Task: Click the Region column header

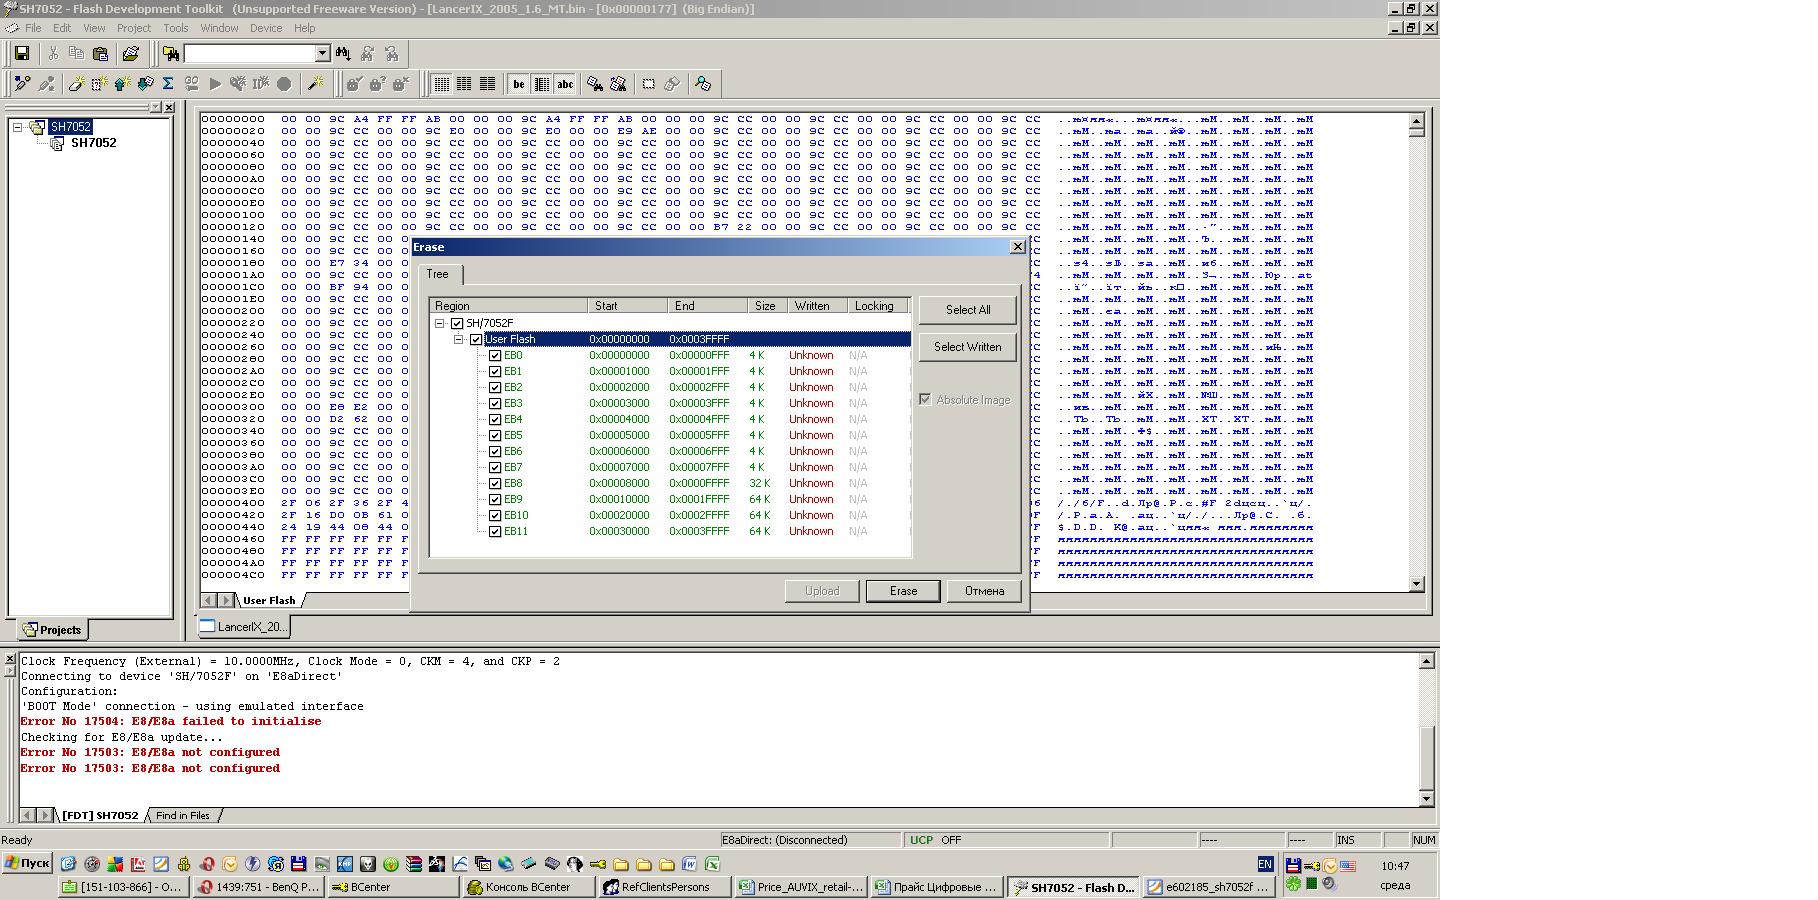Action: click(x=509, y=306)
